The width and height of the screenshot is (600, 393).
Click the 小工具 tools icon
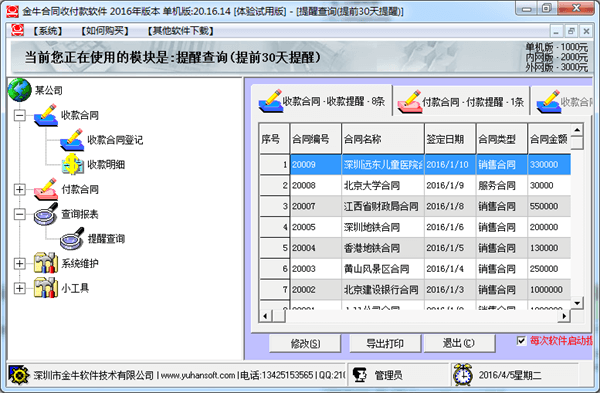tap(46, 288)
